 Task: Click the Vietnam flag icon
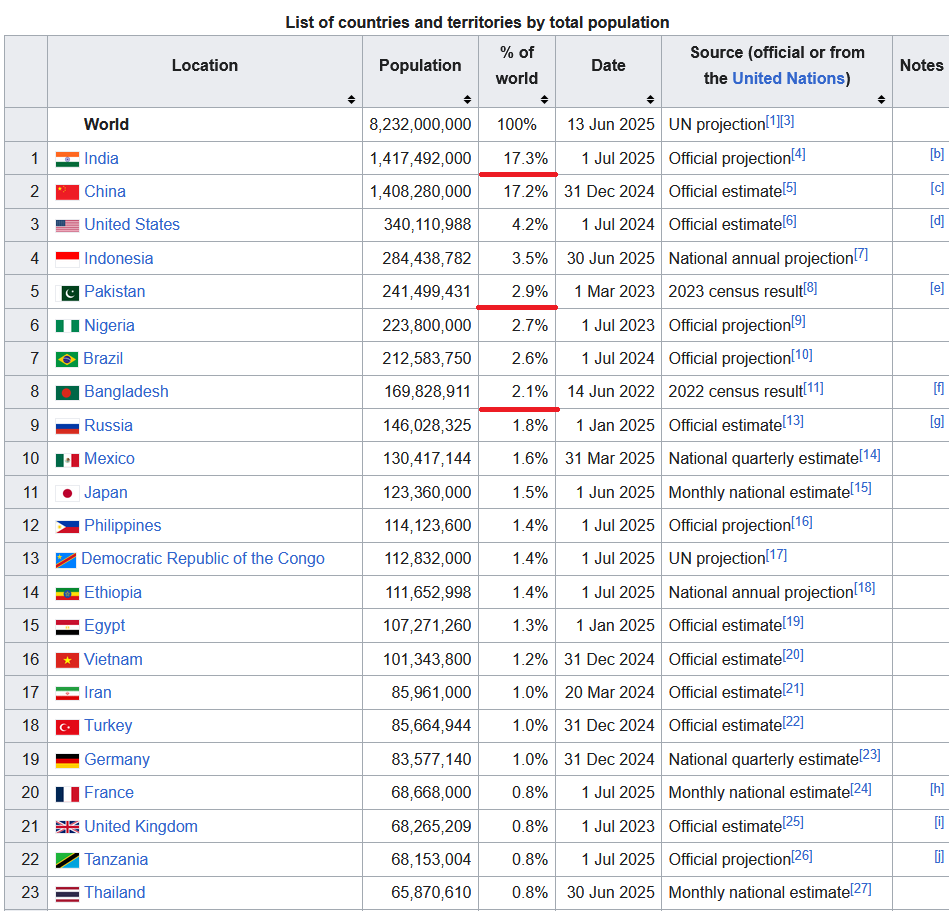click(x=67, y=660)
